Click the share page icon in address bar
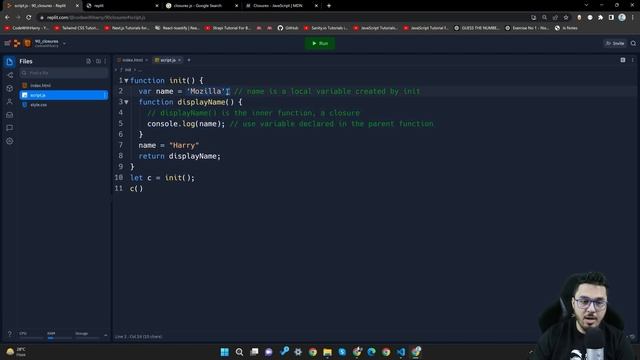Image resolution: width=640 pixels, height=360 pixels. click(555, 18)
